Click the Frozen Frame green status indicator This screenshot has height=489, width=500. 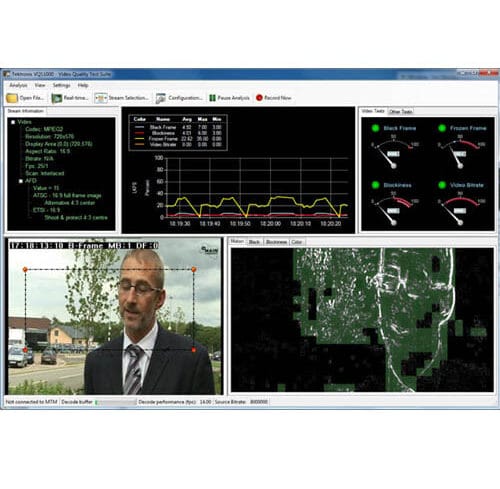(x=442, y=128)
